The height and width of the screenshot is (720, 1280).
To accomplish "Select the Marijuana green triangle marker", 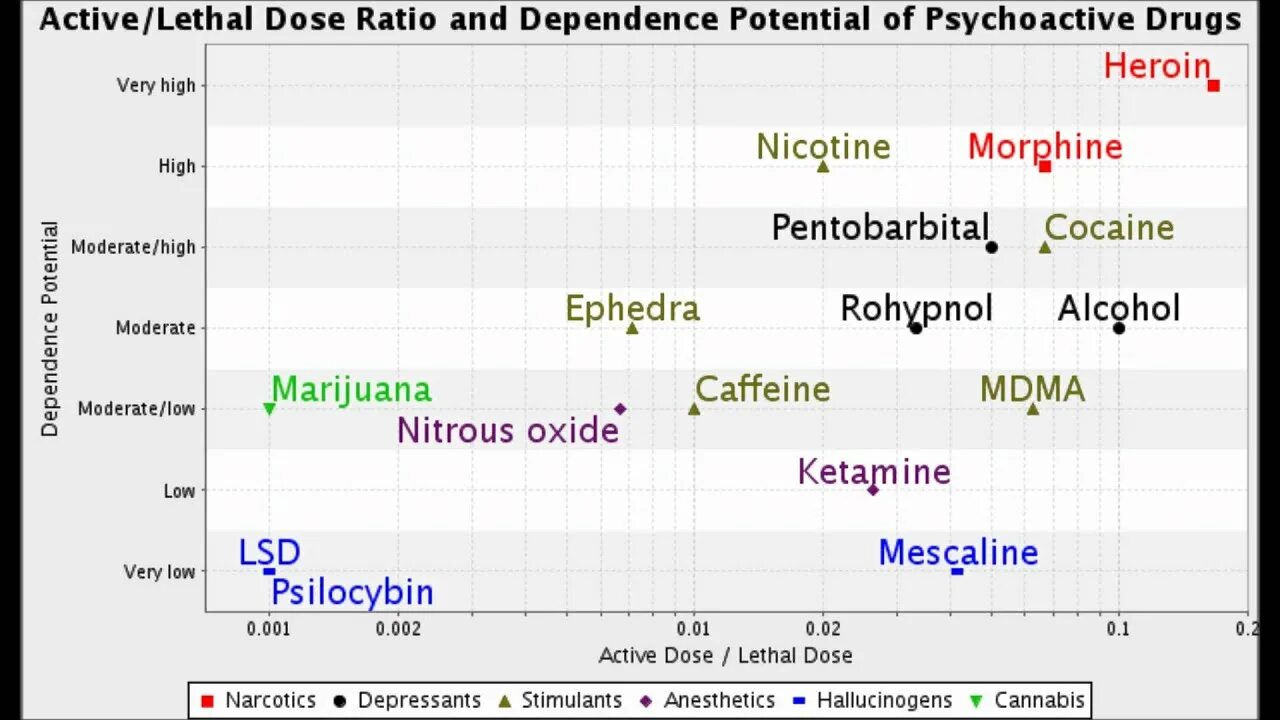I will click(269, 409).
